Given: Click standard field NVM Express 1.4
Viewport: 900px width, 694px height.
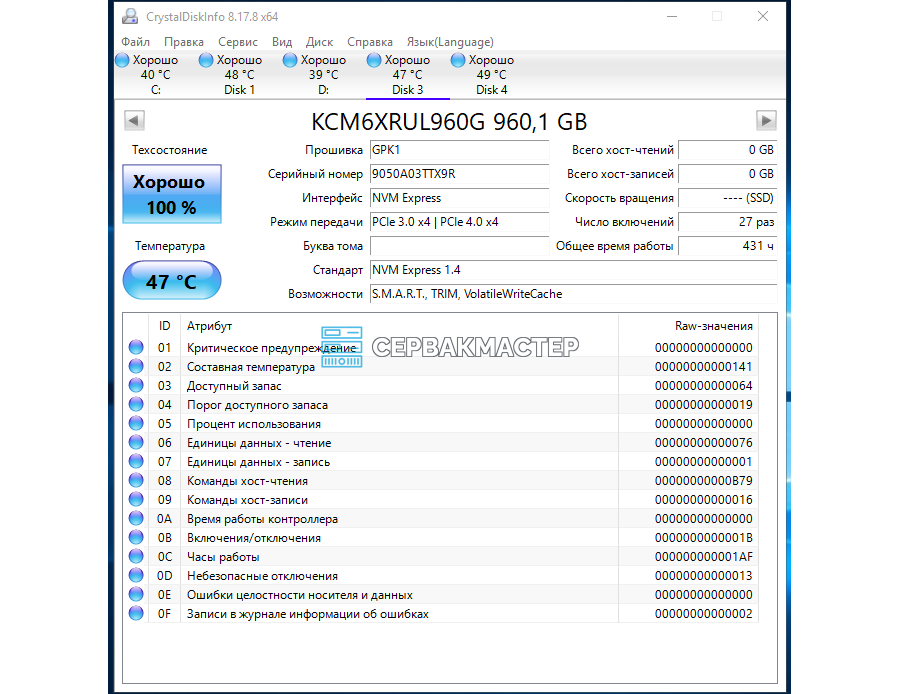Looking at the screenshot, I should click(x=573, y=270).
